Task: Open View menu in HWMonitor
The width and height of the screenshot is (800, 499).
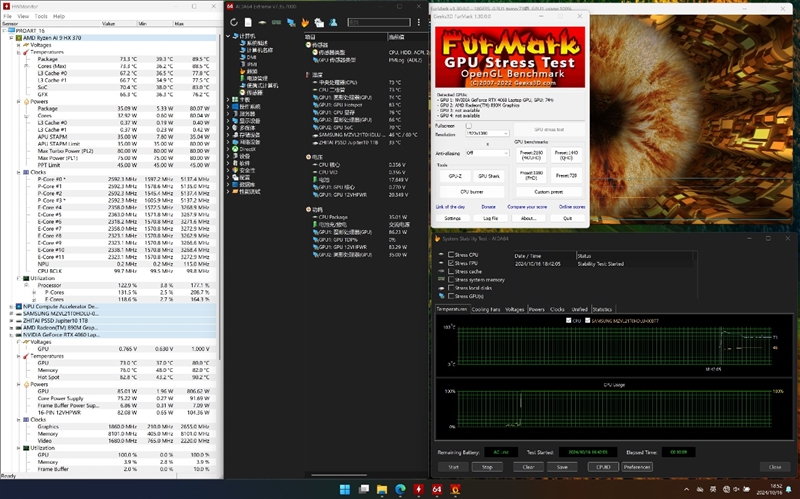Action: 23,16
